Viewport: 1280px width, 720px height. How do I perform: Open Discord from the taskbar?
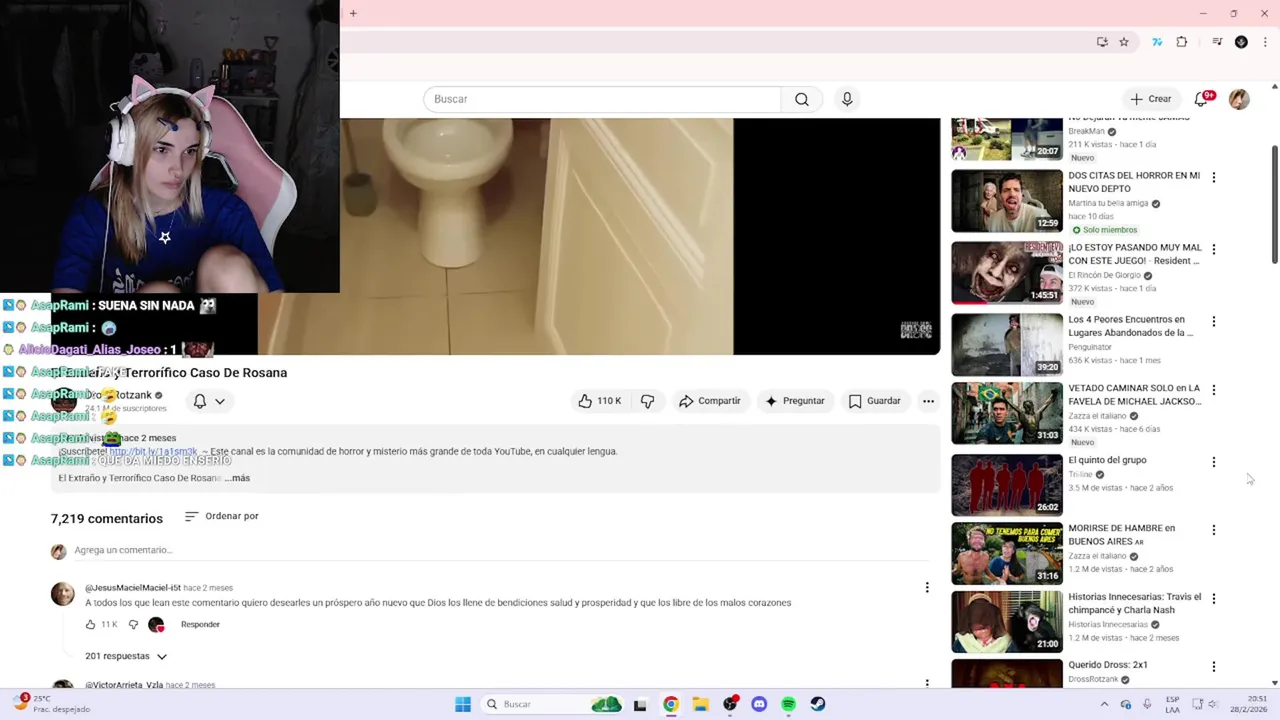[x=759, y=704]
